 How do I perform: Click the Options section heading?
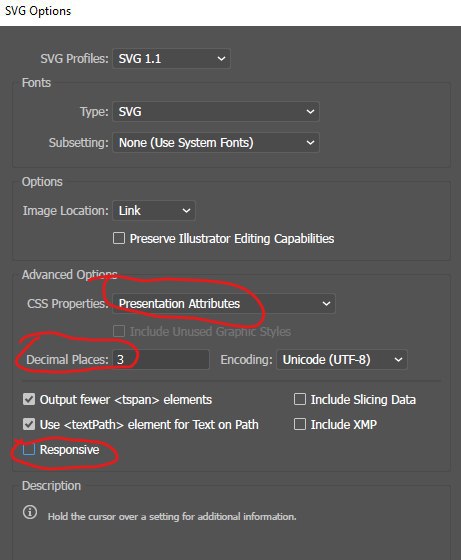[x=42, y=182]
